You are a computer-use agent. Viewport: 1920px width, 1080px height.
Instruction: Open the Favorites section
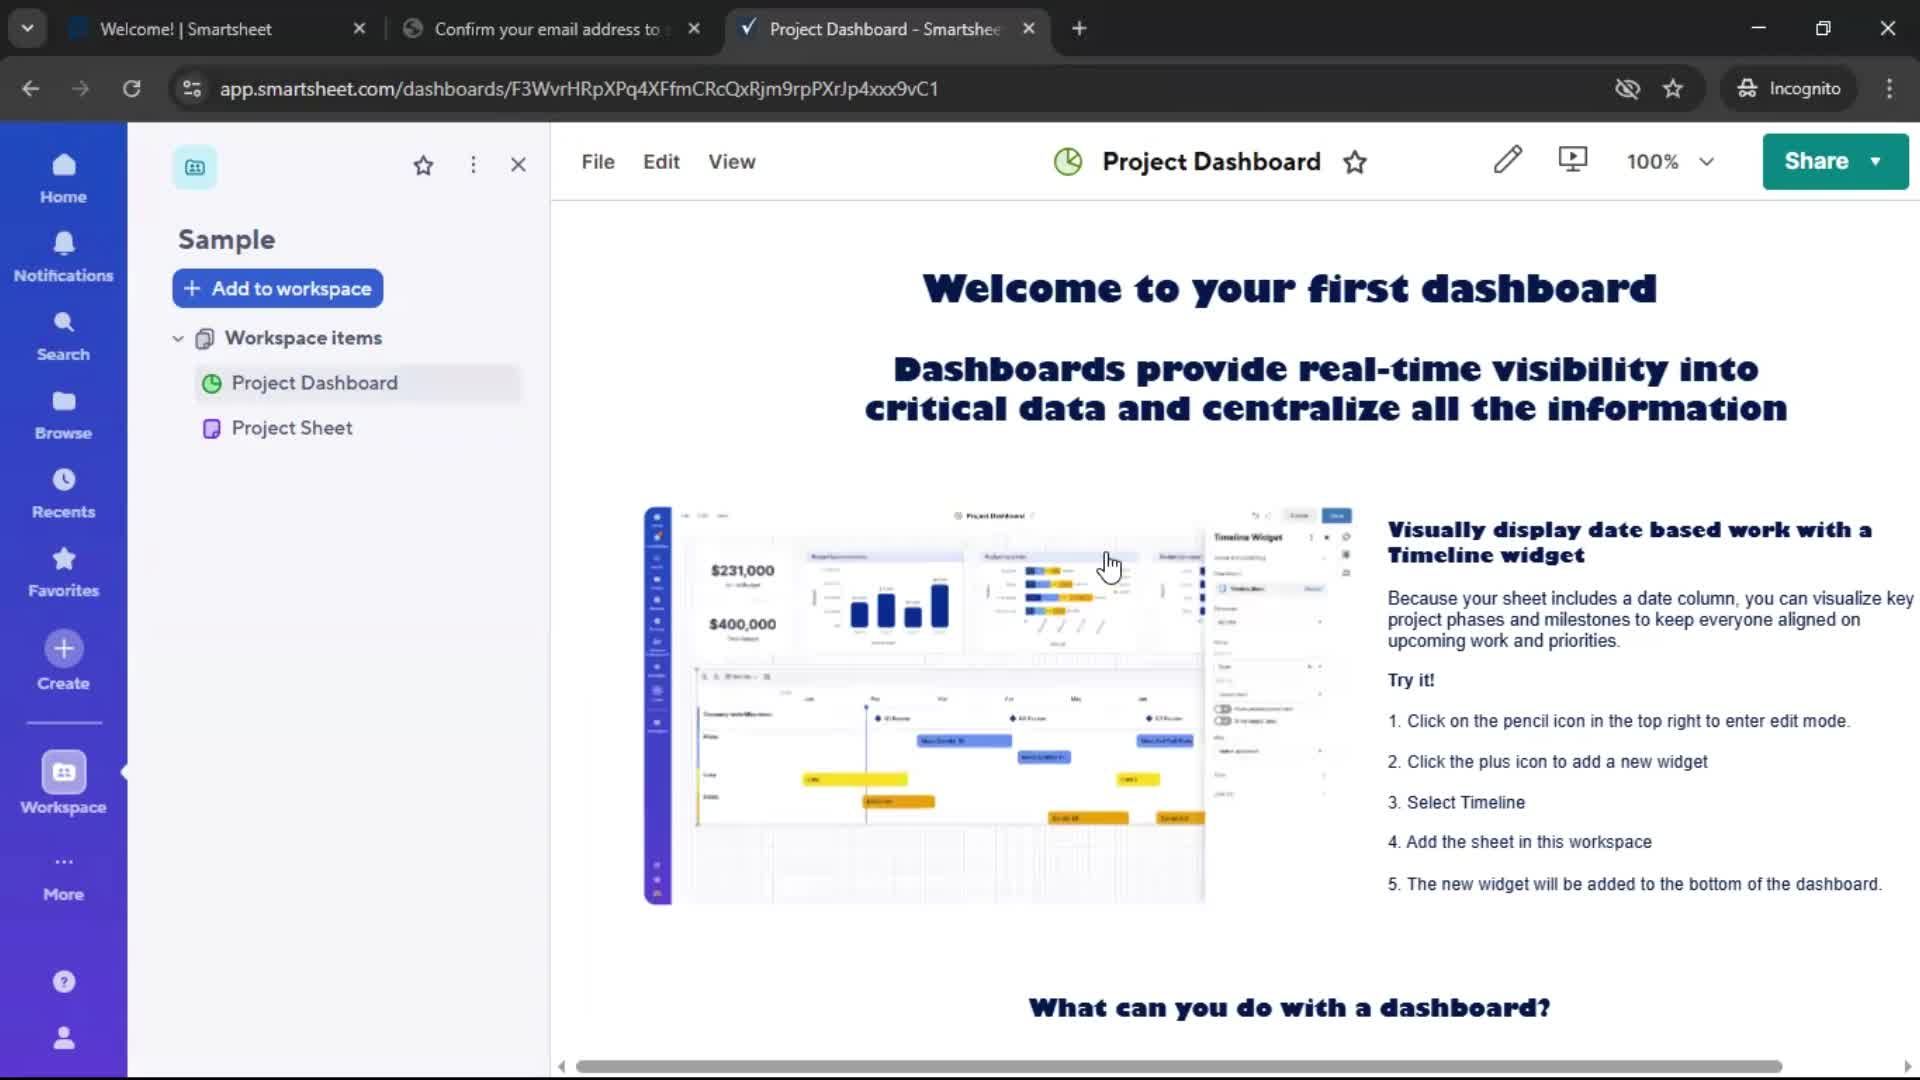coord(63,570)
